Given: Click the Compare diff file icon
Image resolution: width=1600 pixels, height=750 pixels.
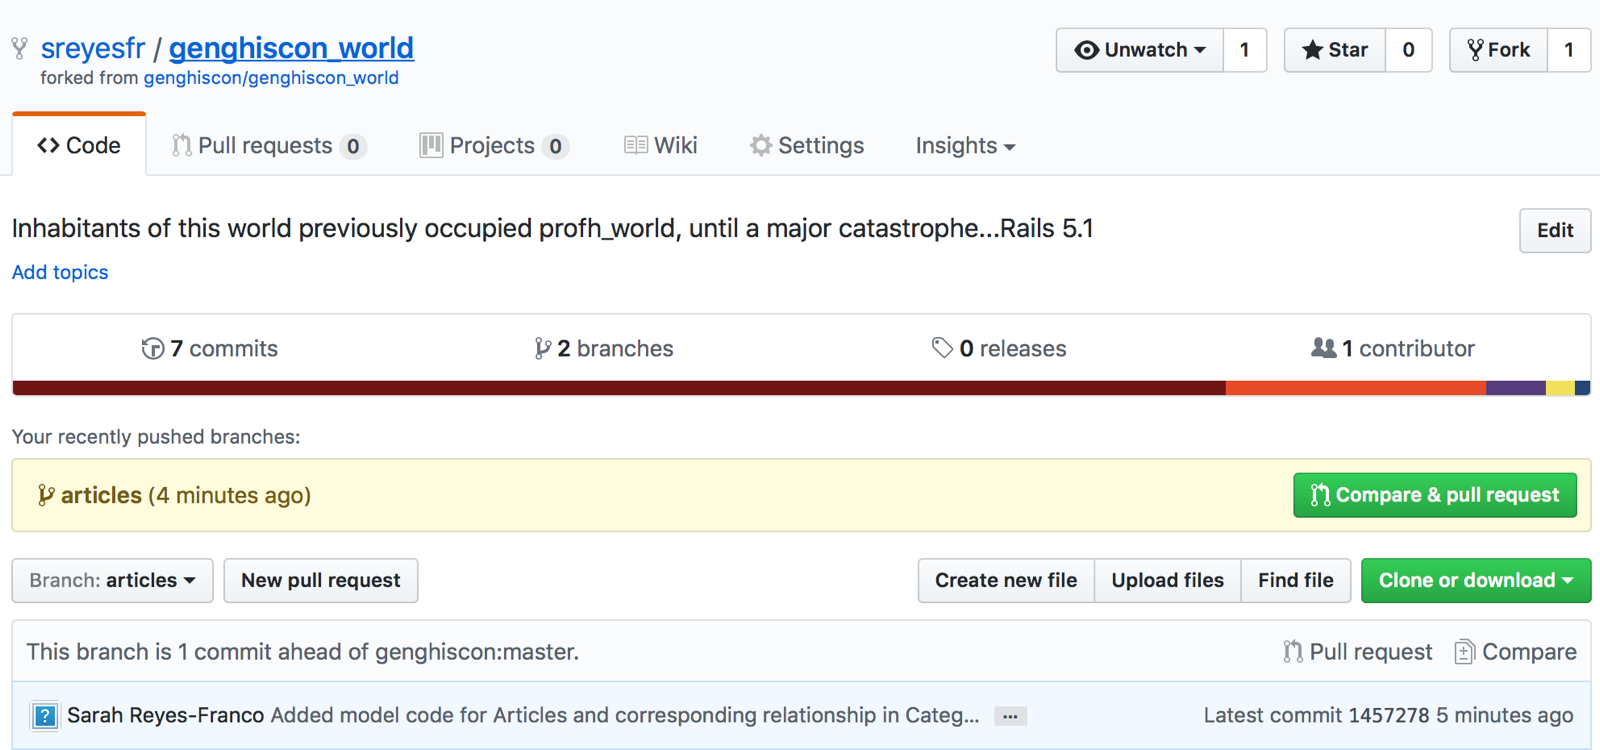Looking at the screenshot, I should coord(1464,652).
